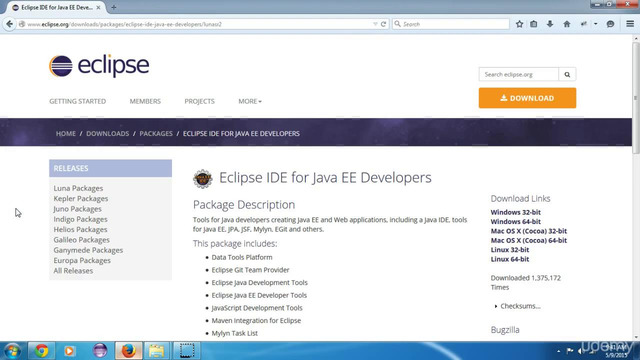Click the Eclipse logo

click(x=99, y=66)
